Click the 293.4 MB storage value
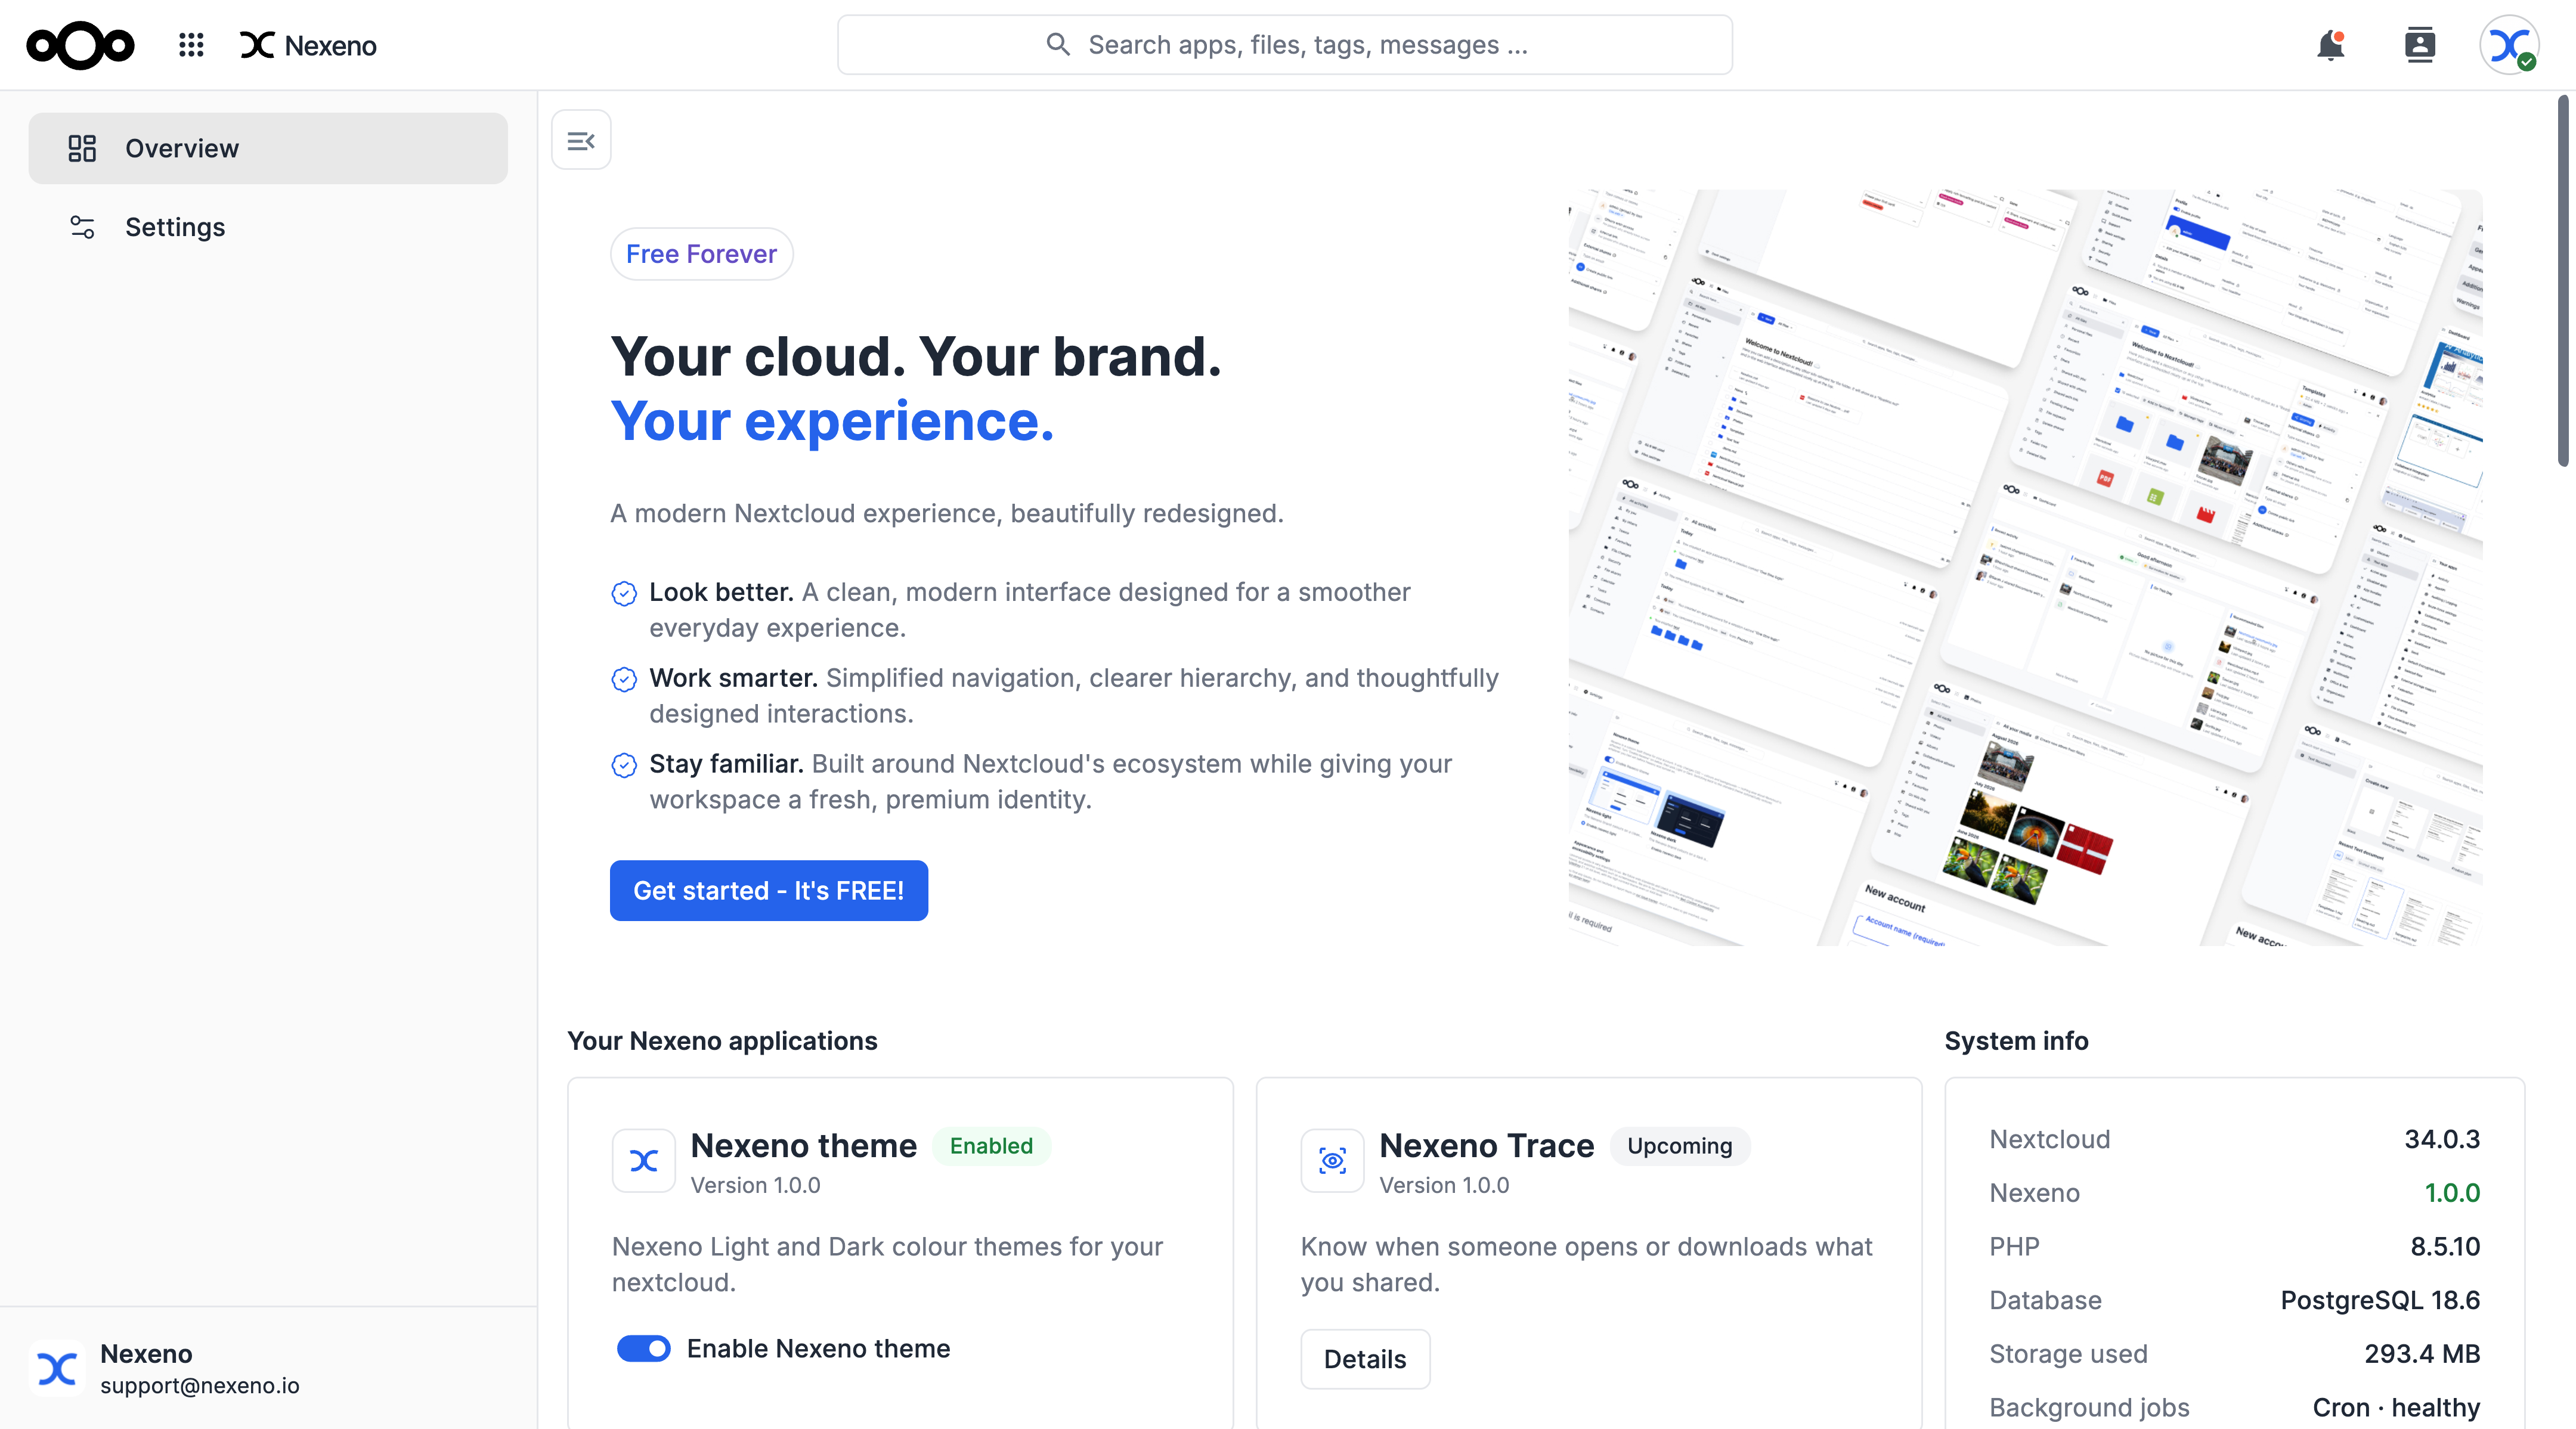This screenshot has height=1429, width=2576. [x=2422, y=1354]
